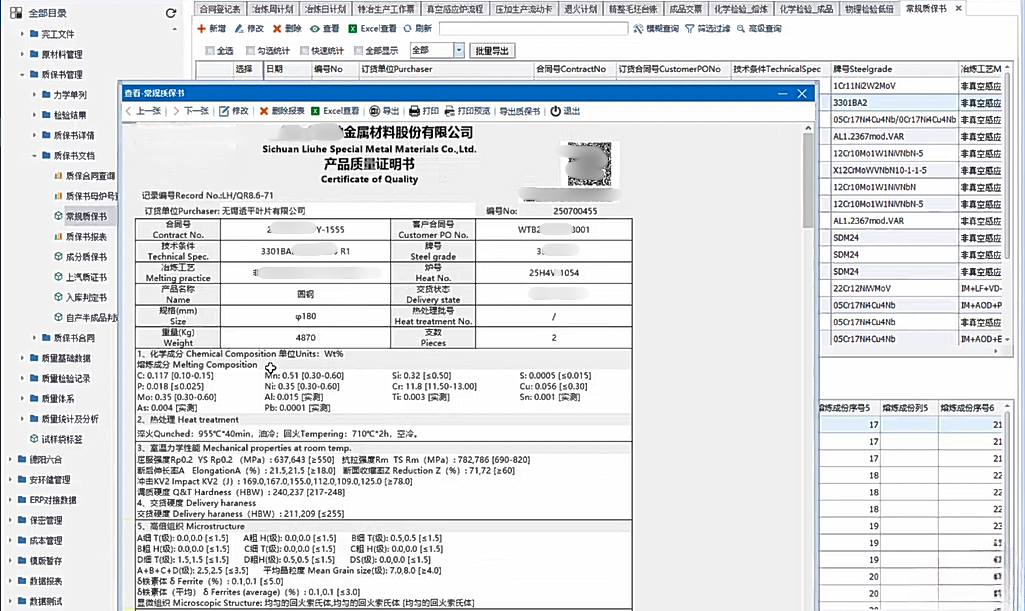Go to previous certificate with 上一张
Screen dimensions: 1025x611
coord(143,111)
